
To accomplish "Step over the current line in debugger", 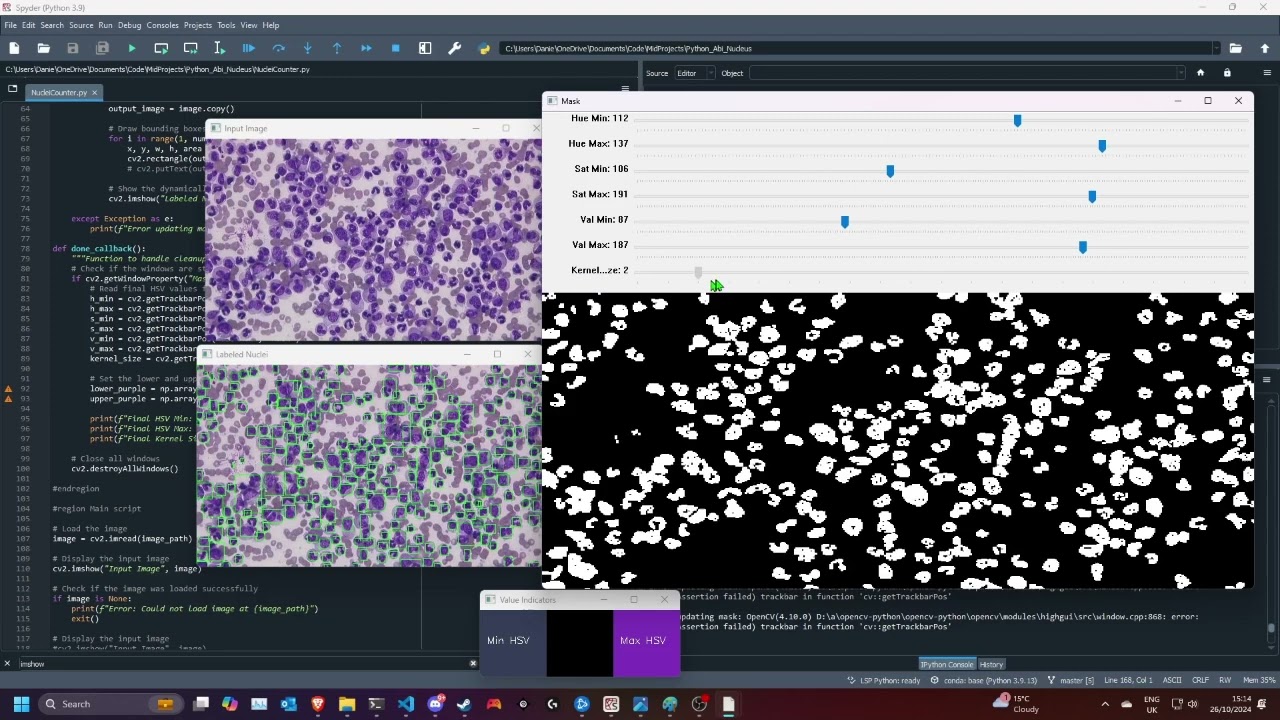I will [x=278, y=48].
